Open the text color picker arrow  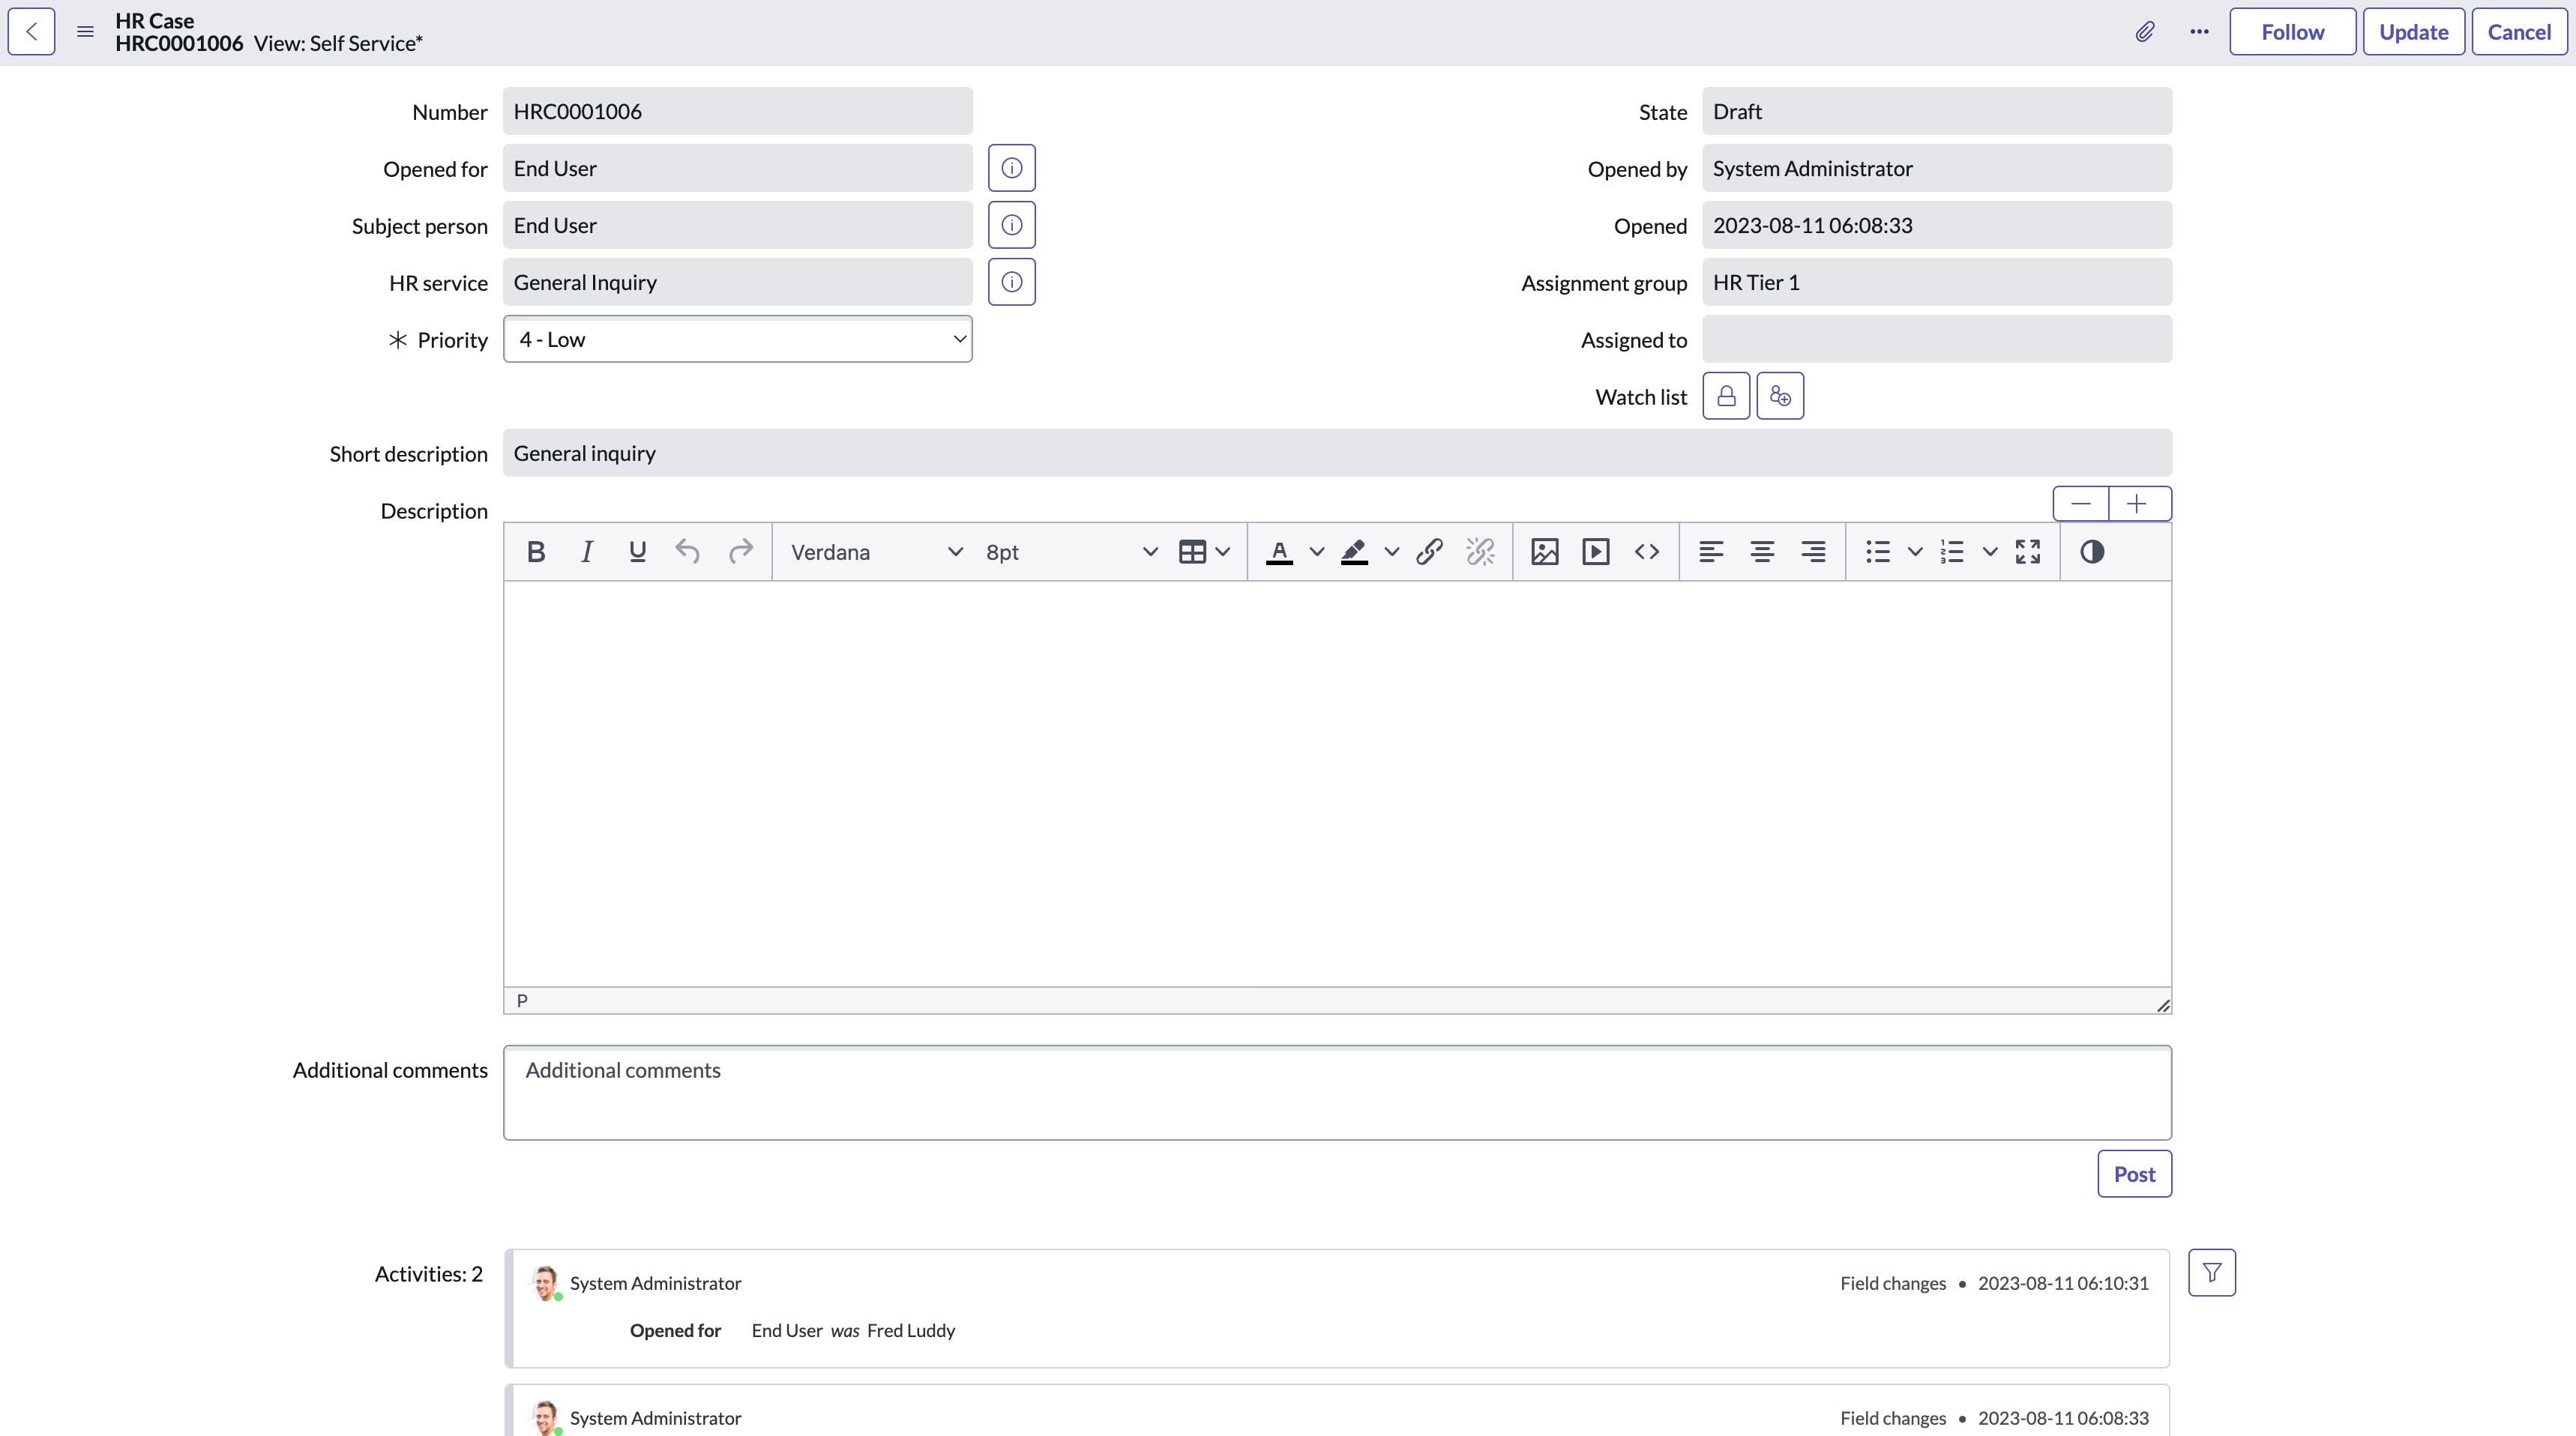1317,552
